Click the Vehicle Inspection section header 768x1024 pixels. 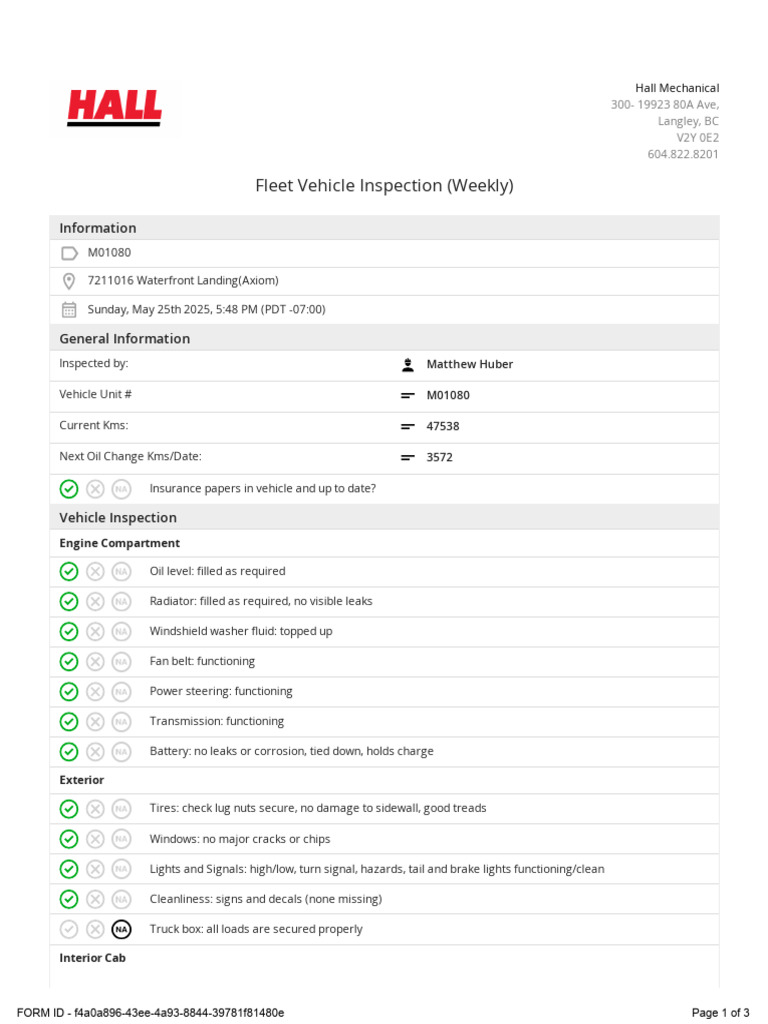click(x=118, y=517)
